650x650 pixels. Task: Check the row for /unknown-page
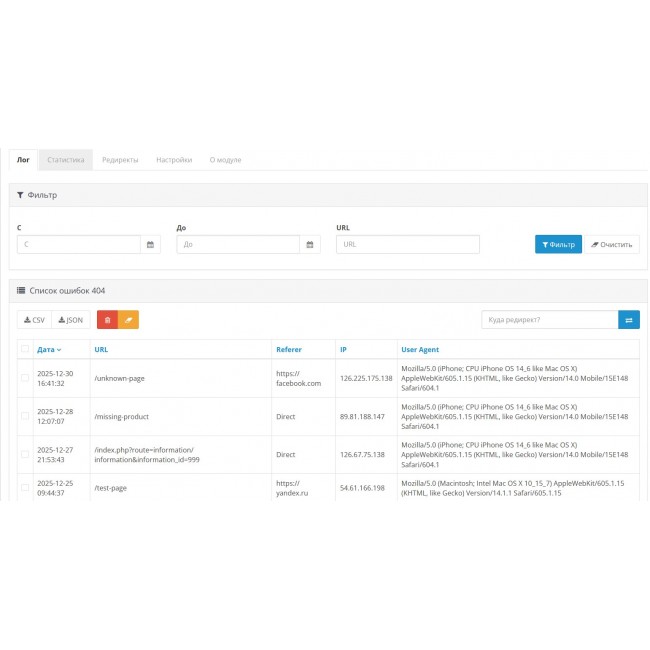25,378
